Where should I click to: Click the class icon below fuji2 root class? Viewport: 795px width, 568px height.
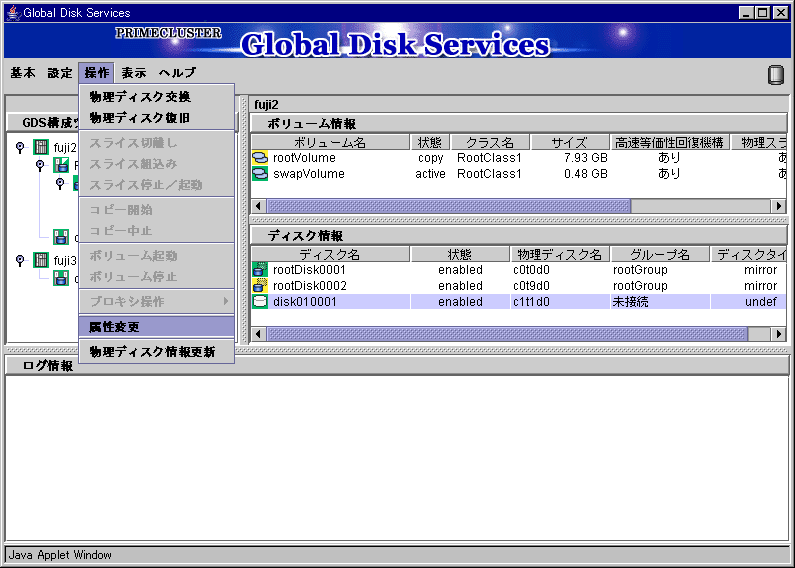[x=61, y=236]
